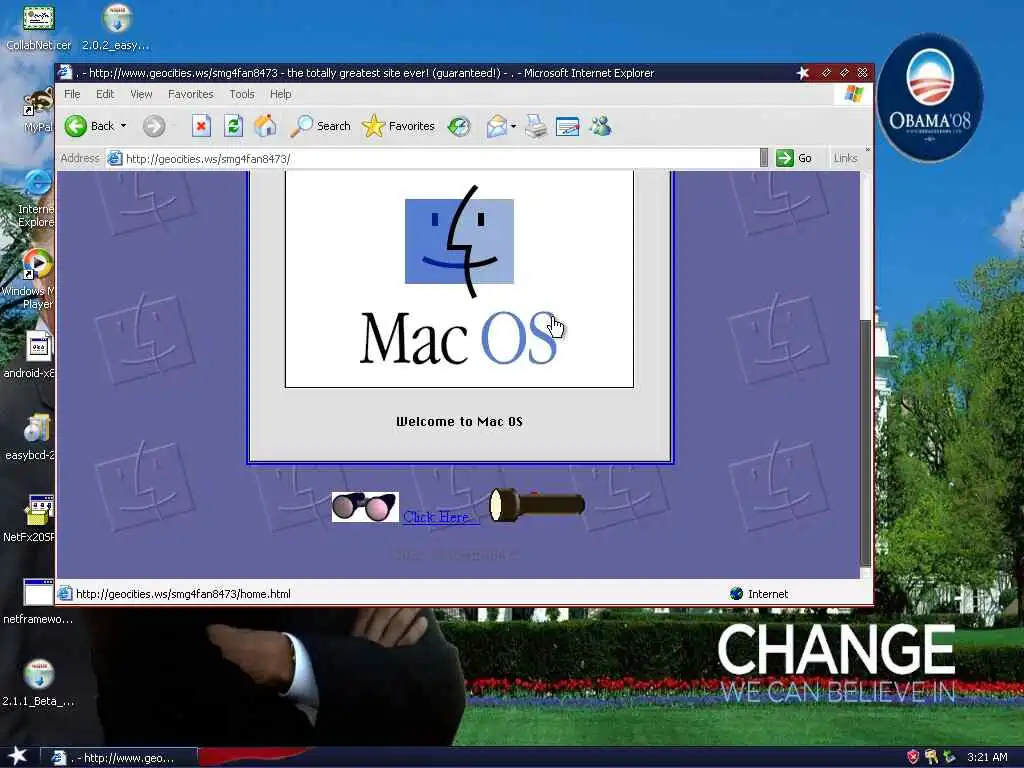Click the flashlight image

[x=537, y=505]
